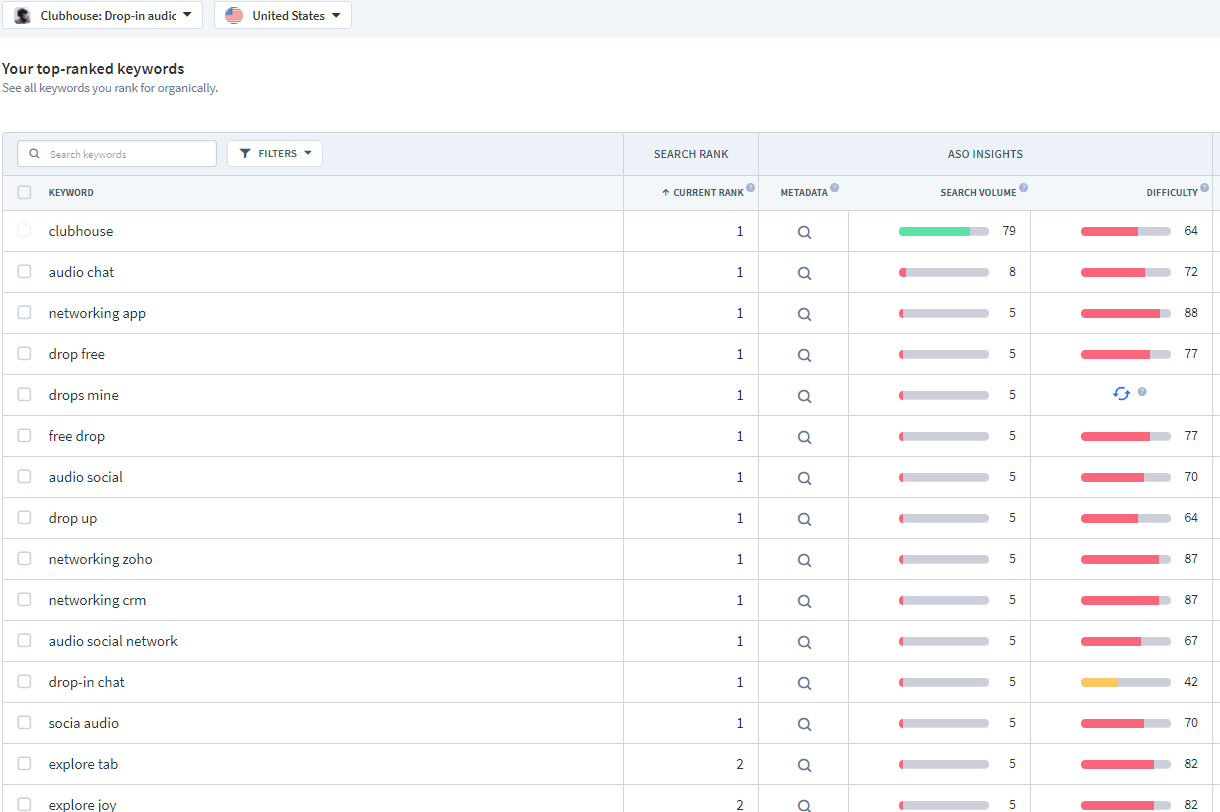The image size is (1220, 812).
Task: Open metadata magnifier for explore tab
Action: (x=804, y=765)
